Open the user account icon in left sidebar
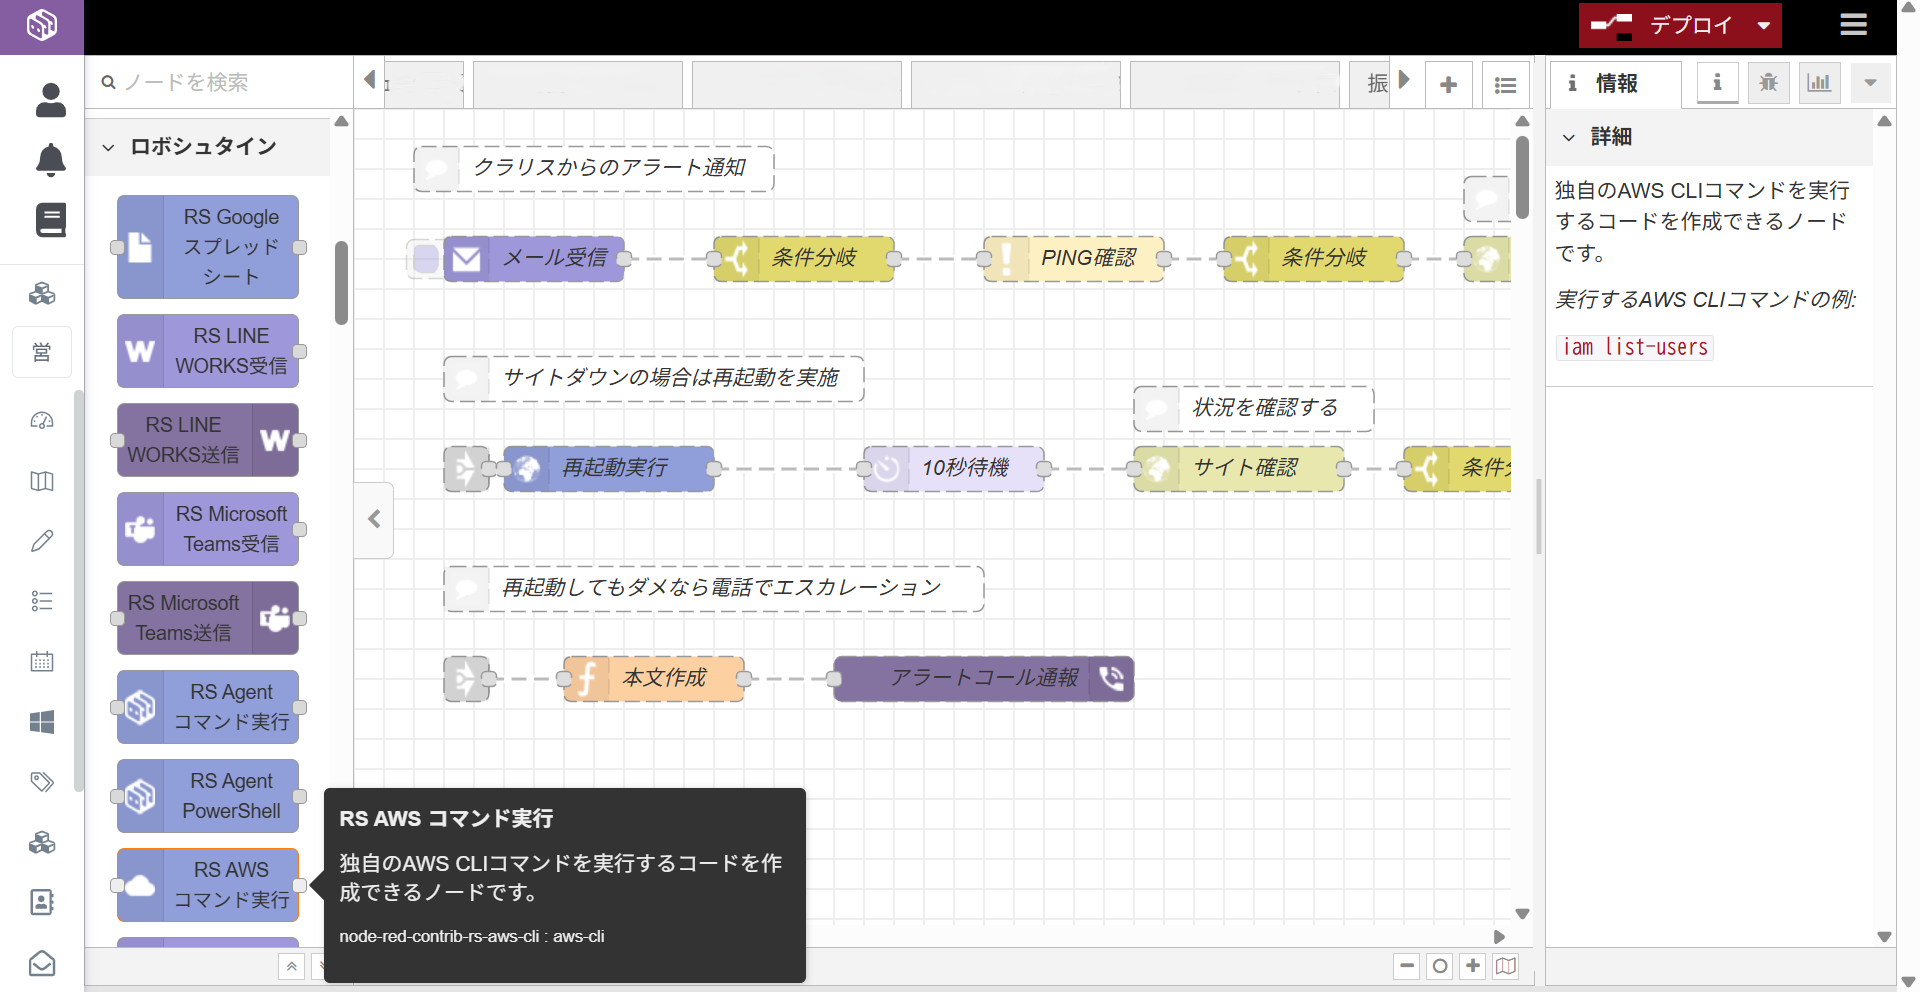This screenshot has height=992, width=1920. pos(51,100)
